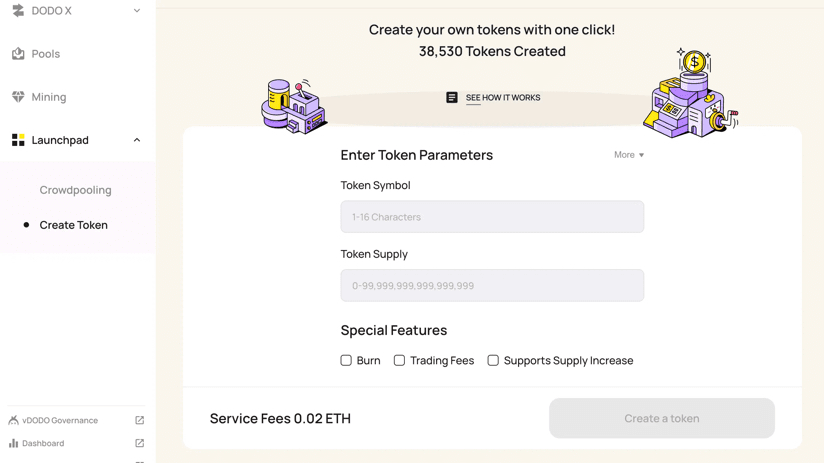Tick the Trading Fees checkbox

tap(399, 361)
